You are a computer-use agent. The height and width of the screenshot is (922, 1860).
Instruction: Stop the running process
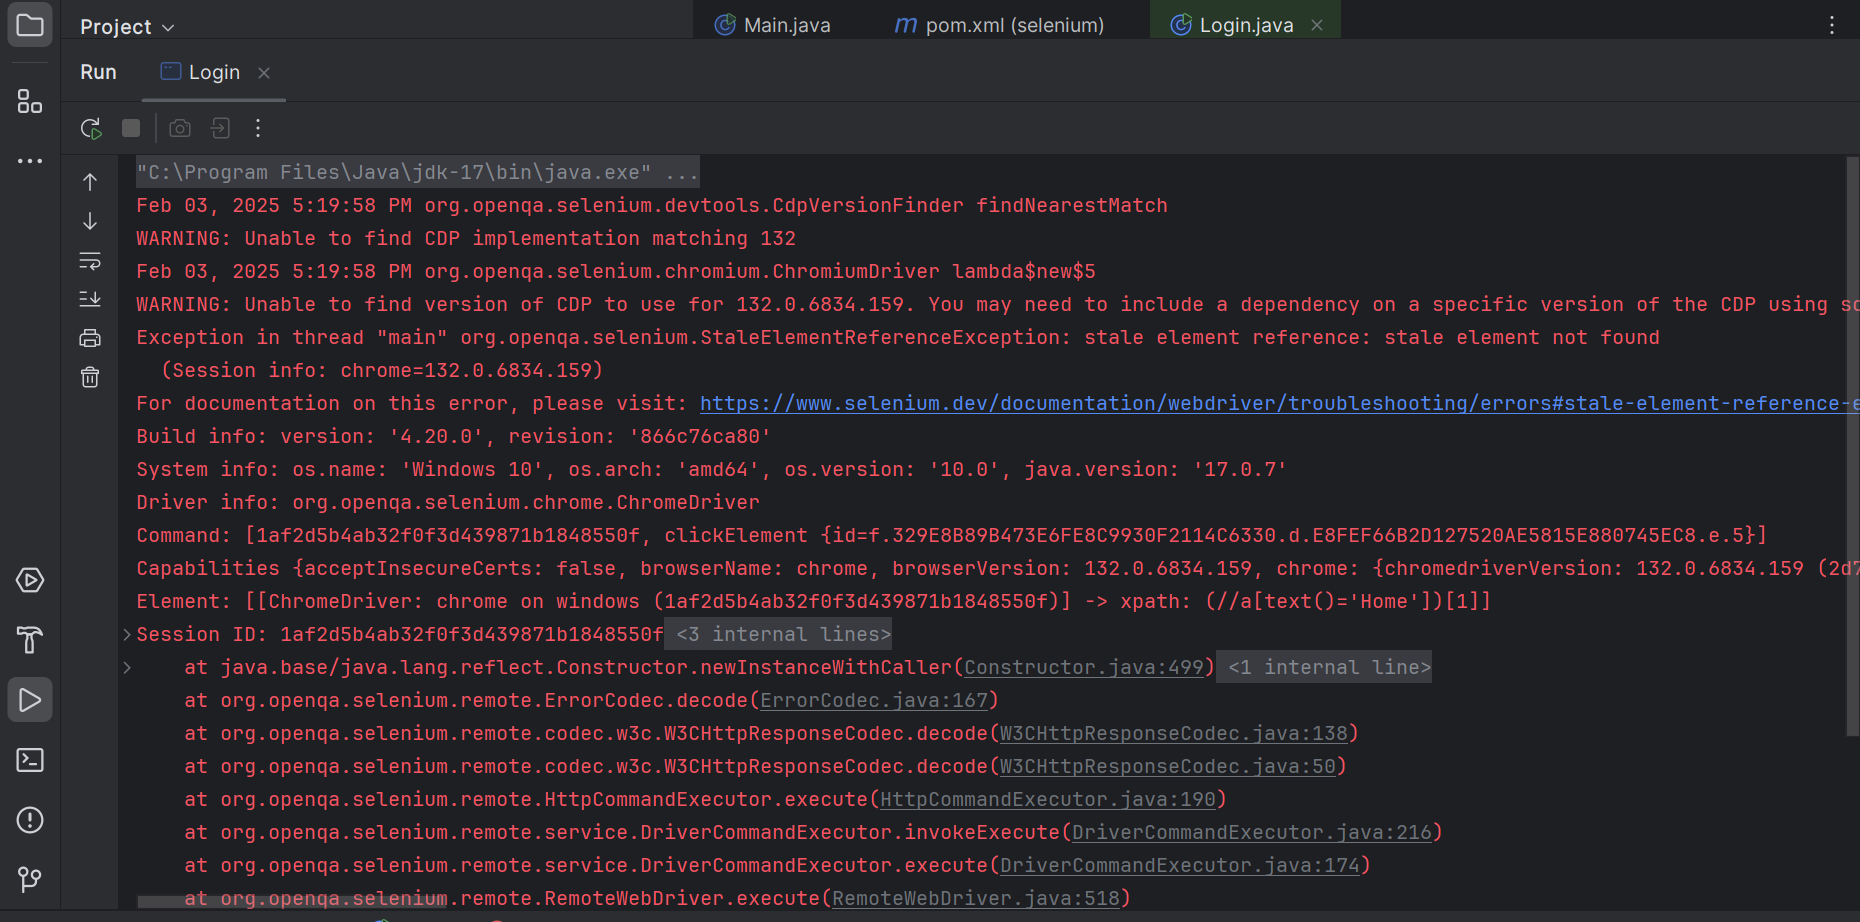pos(131,128)
